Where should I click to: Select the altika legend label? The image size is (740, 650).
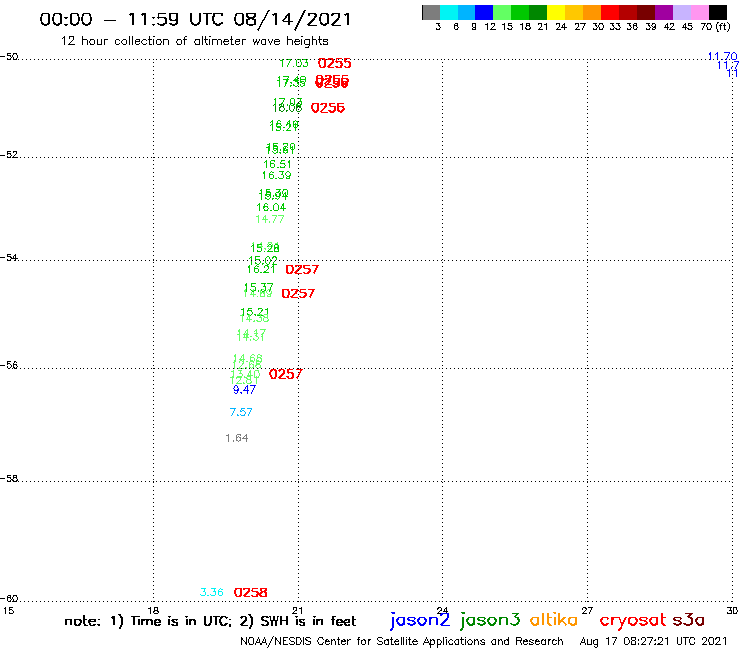point(554,619)
